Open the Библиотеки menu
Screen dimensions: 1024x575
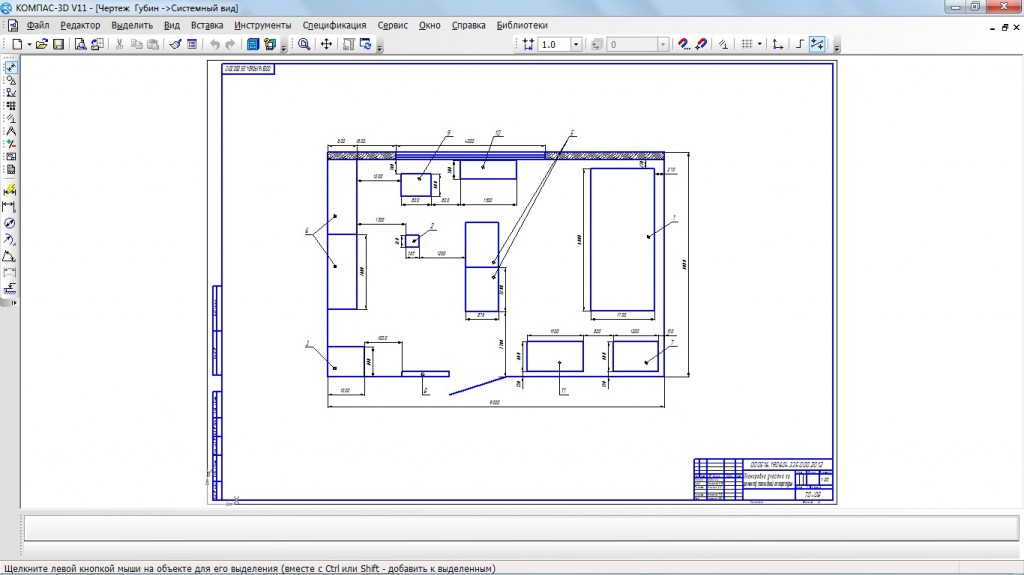522,25
